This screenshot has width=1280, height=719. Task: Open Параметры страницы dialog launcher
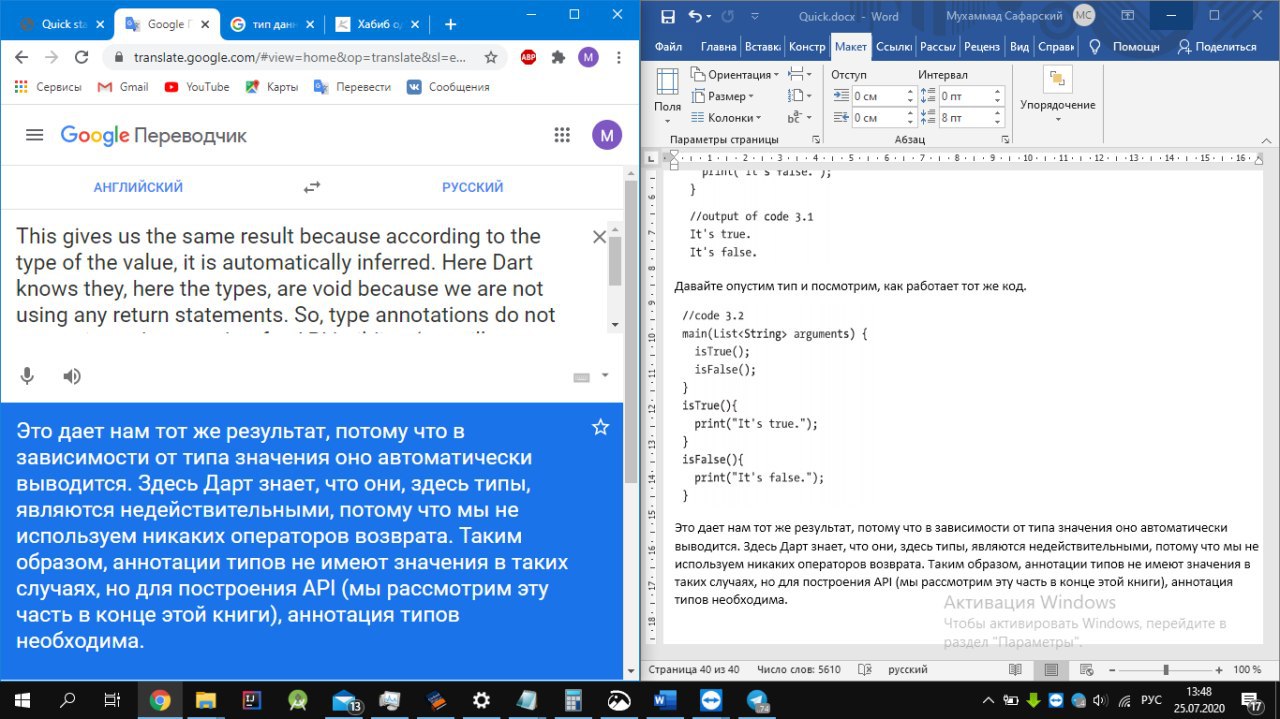816,140
